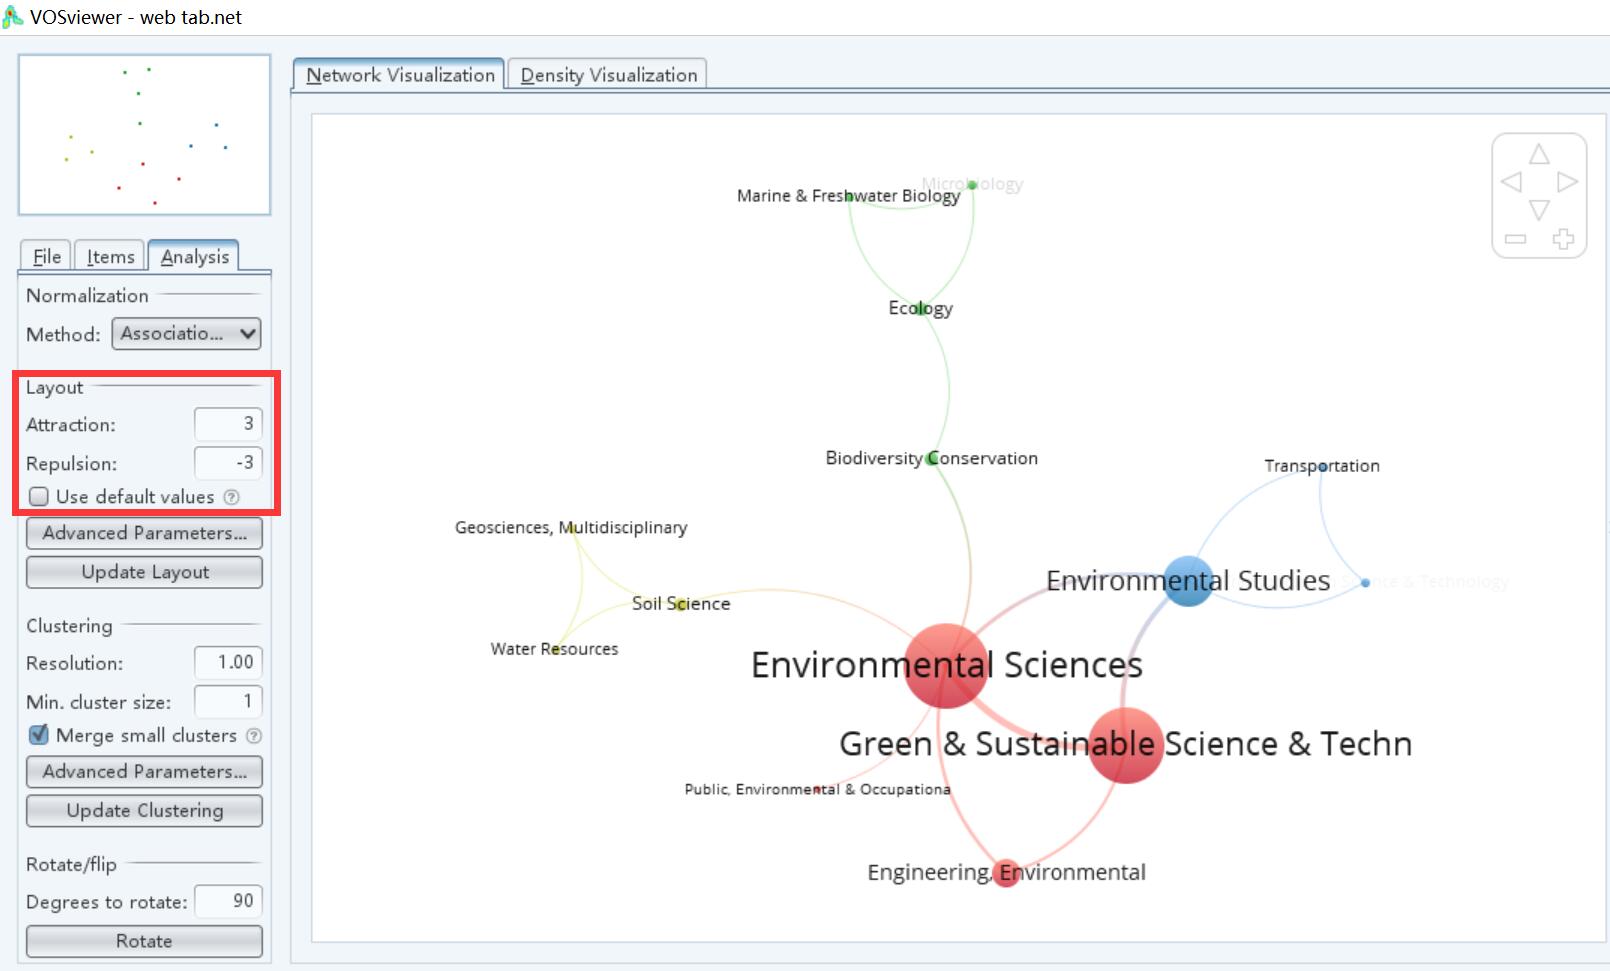Pan the map down using the down arrow

[x=1538, y=211]
